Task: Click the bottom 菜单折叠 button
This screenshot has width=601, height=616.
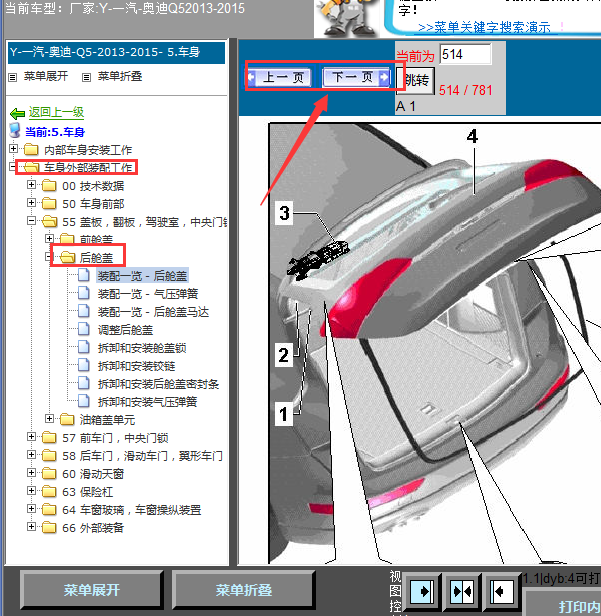Action: point(244,590)
